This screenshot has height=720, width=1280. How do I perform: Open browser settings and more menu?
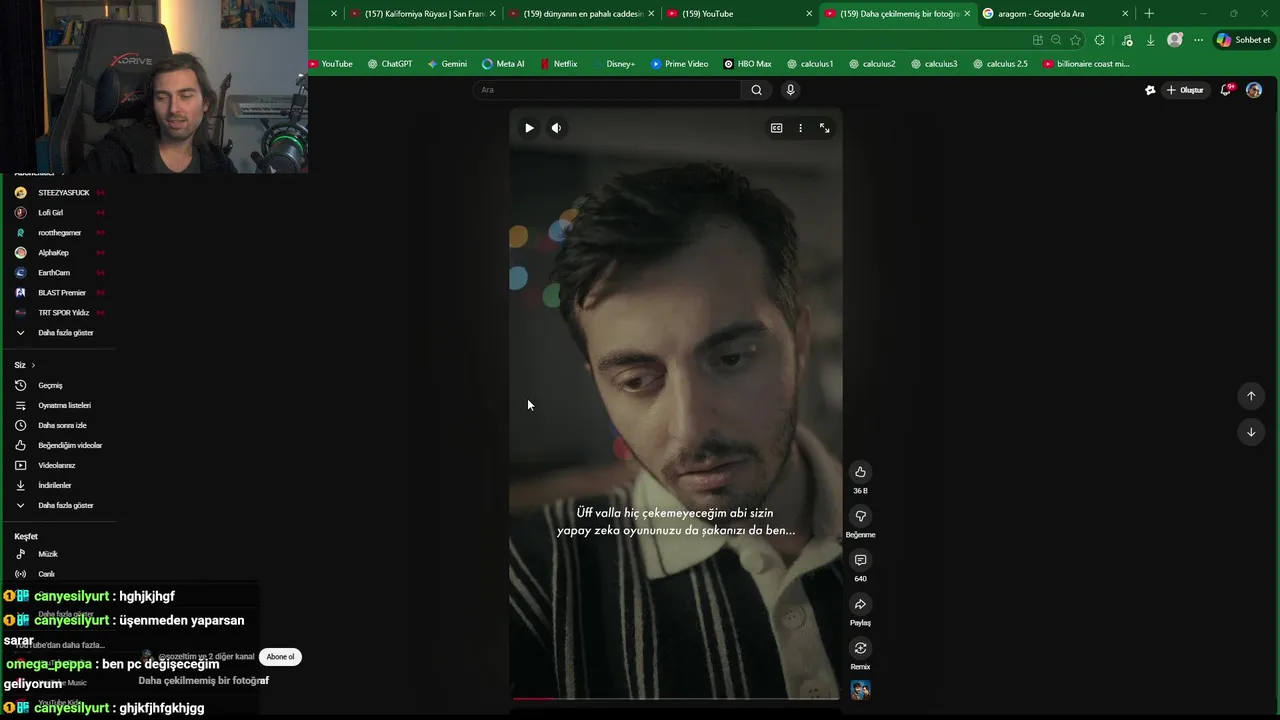click(1198, 40)
